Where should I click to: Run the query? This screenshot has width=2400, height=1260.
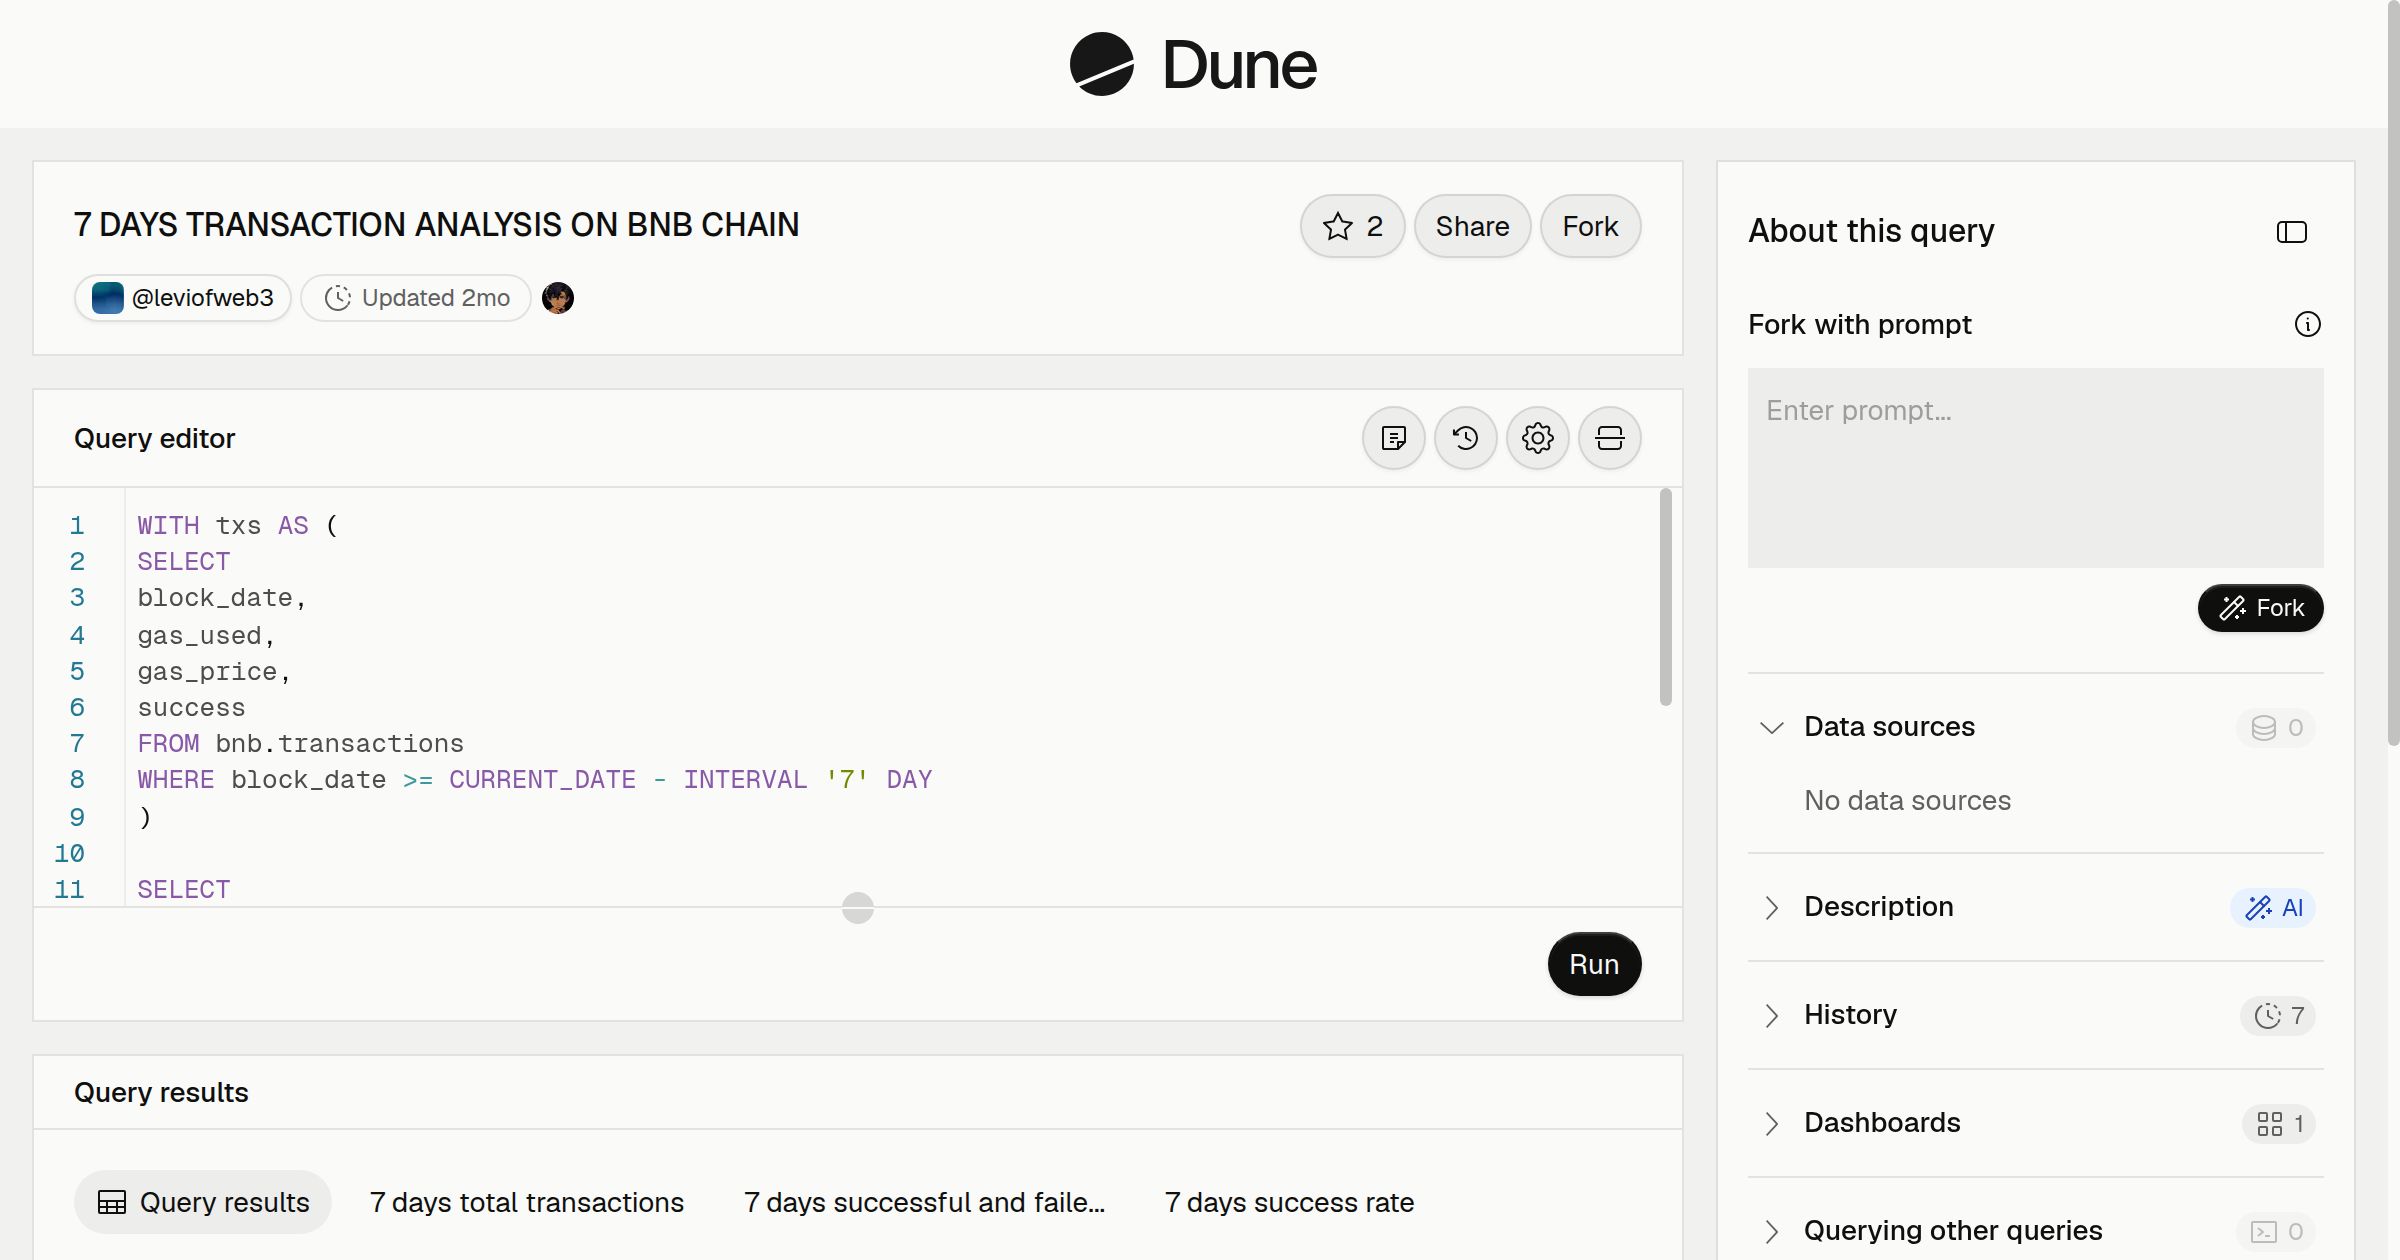click(x=1594, y=964)
